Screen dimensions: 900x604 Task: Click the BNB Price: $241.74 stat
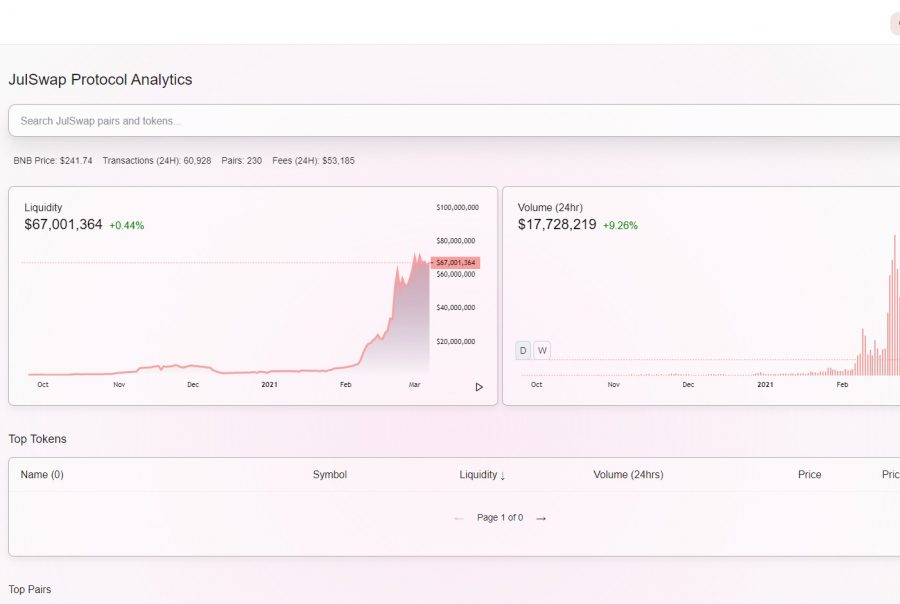(x=53, y=161)
